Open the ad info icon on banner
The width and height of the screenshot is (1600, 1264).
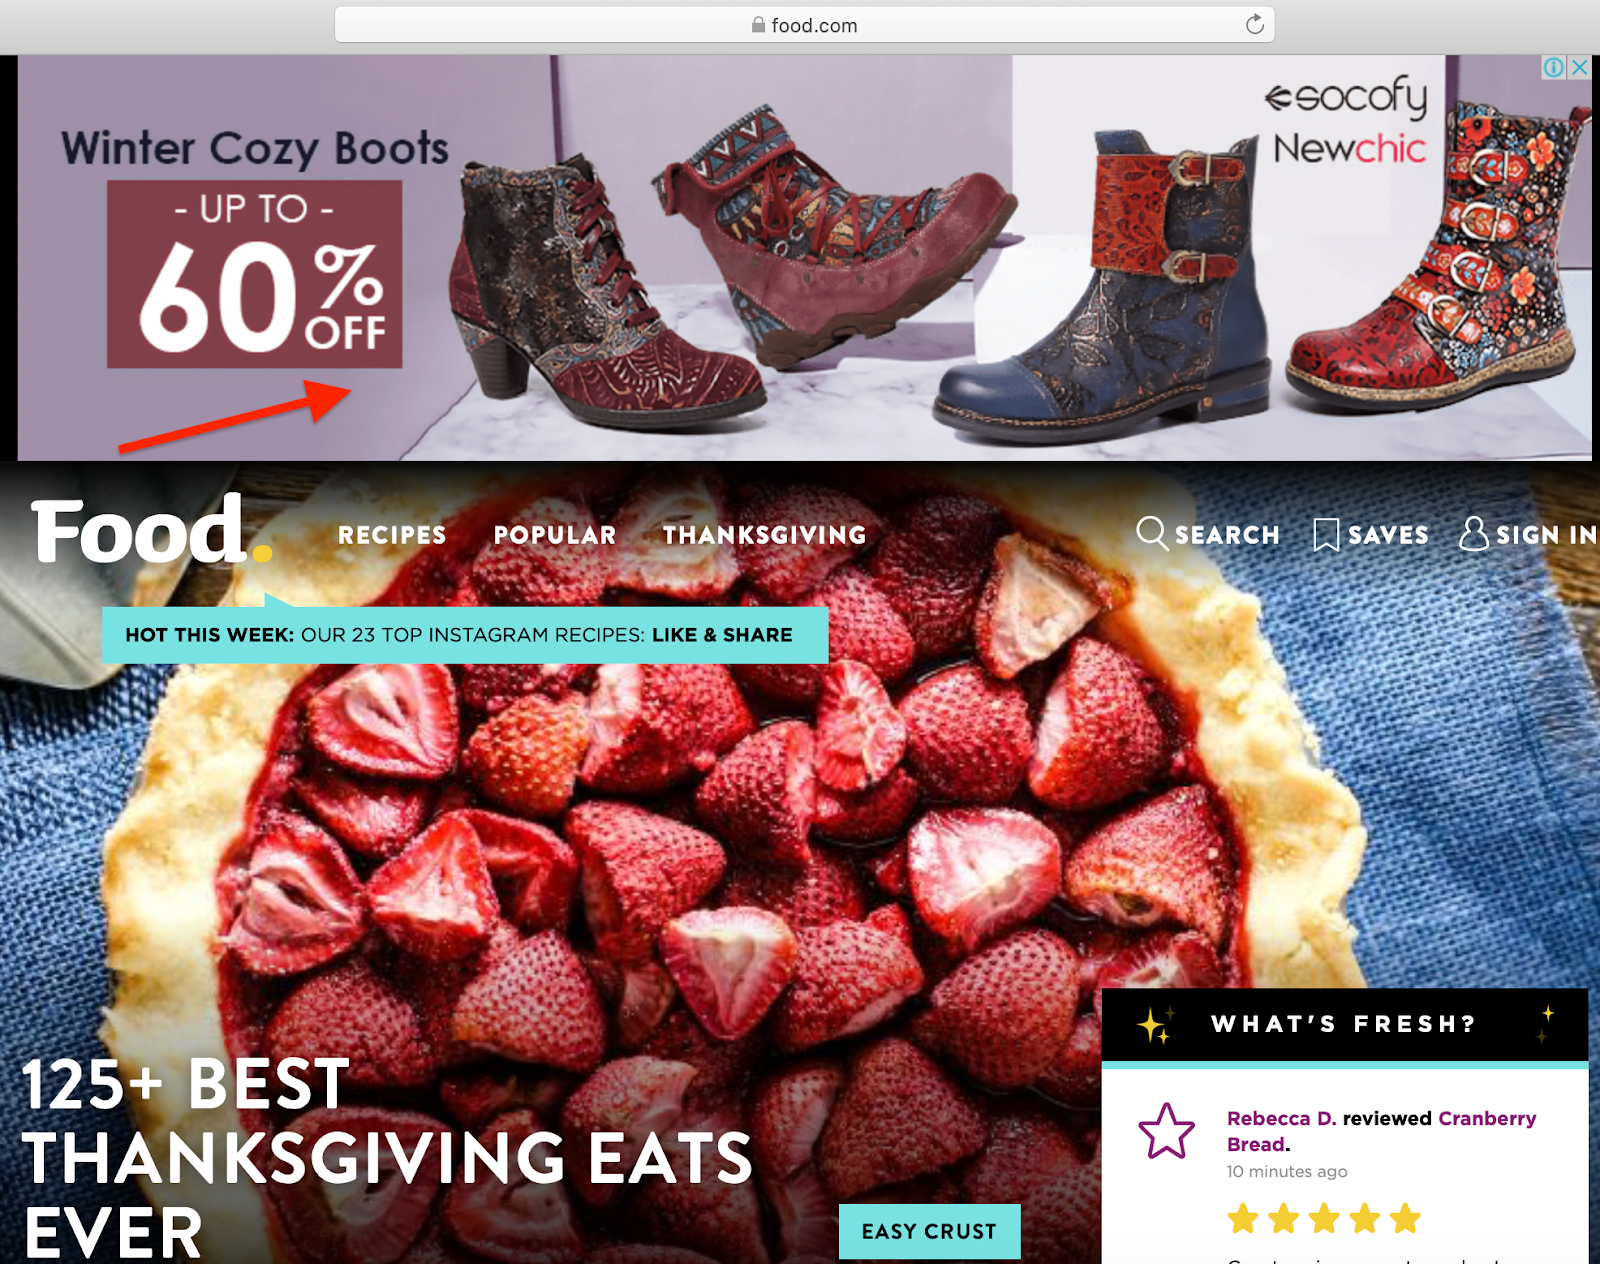coord(1553,67)
